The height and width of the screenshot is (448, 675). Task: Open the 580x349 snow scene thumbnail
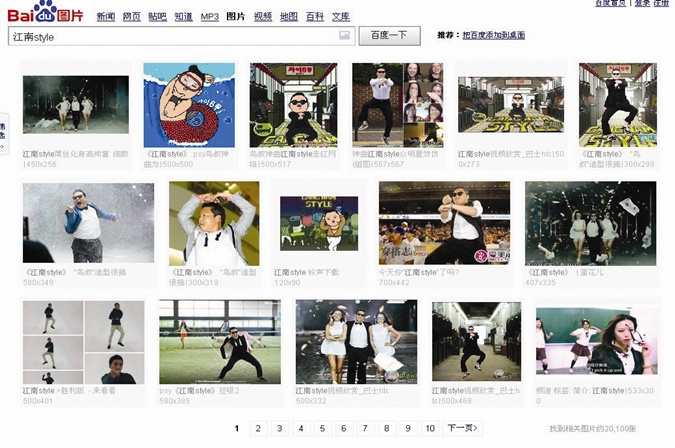pos(88,223)
